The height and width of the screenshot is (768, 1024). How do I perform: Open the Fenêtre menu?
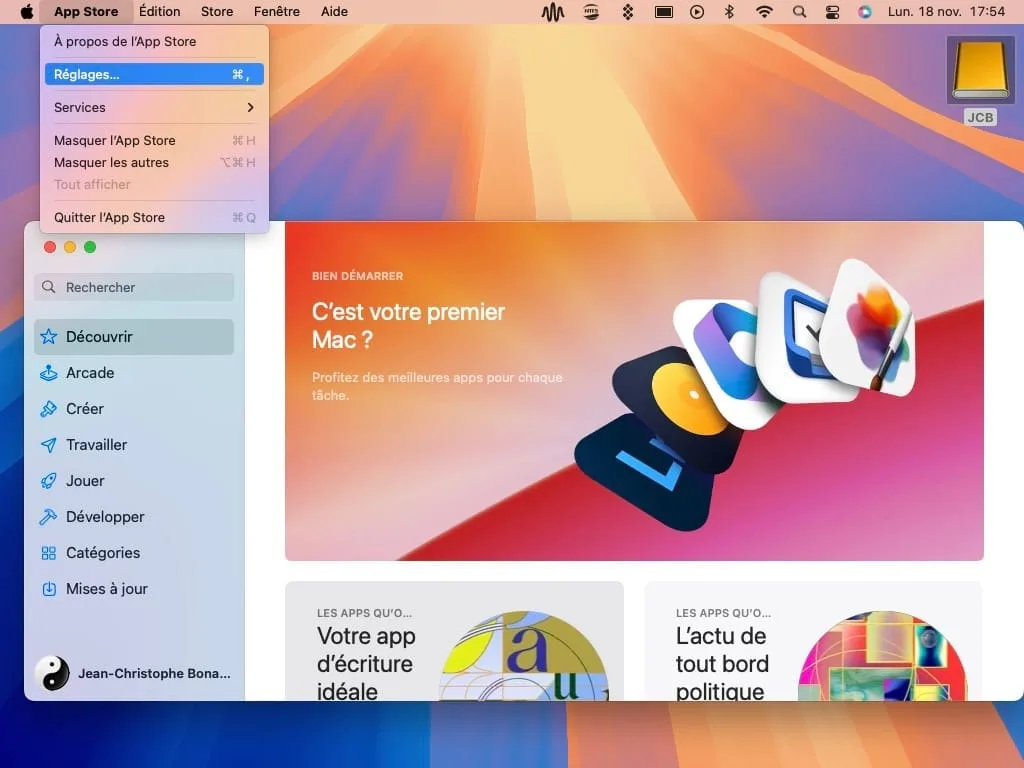pyautogui.click(x=277, y=12)
